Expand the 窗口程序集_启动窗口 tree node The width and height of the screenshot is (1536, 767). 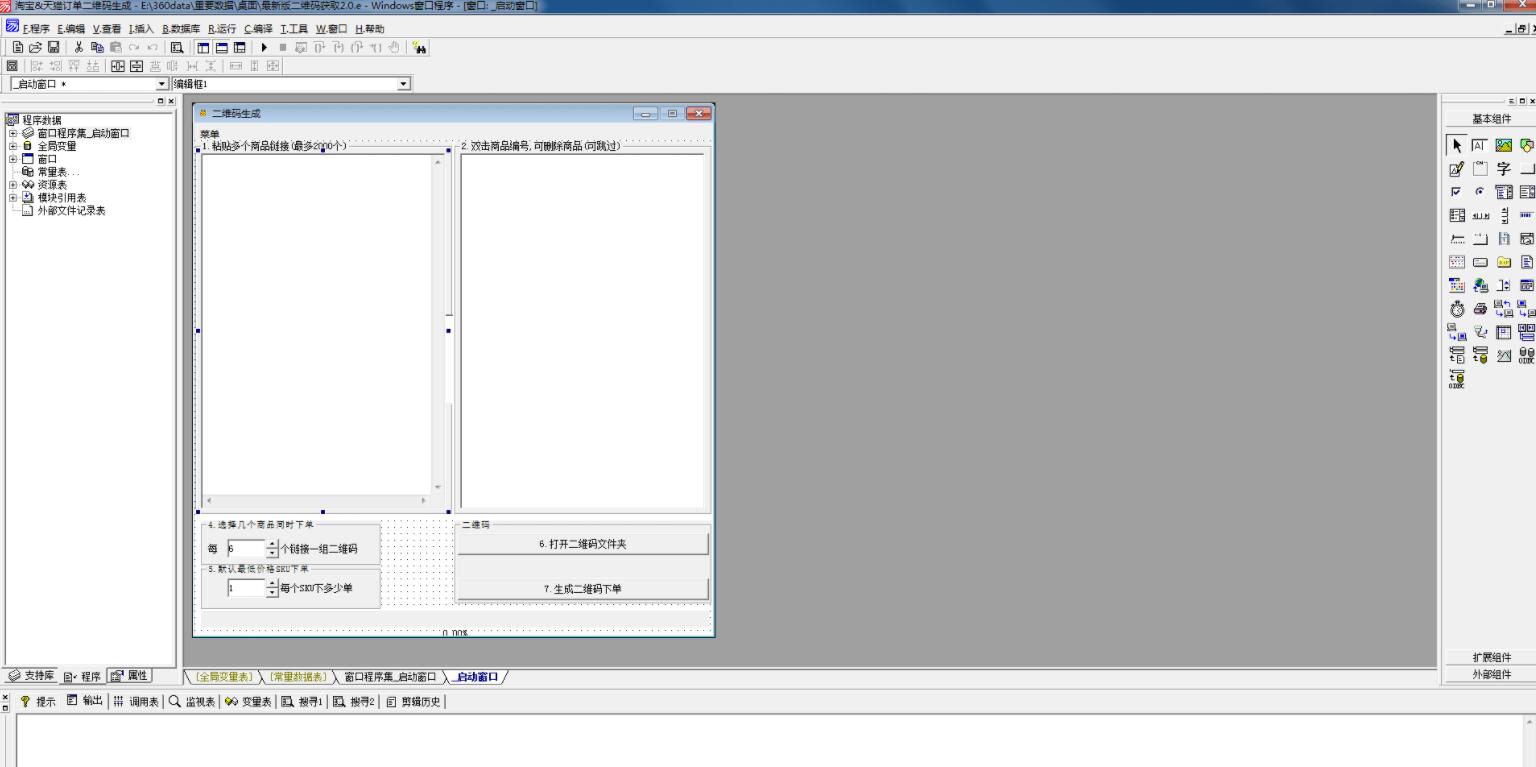click(x=13, y=133)
